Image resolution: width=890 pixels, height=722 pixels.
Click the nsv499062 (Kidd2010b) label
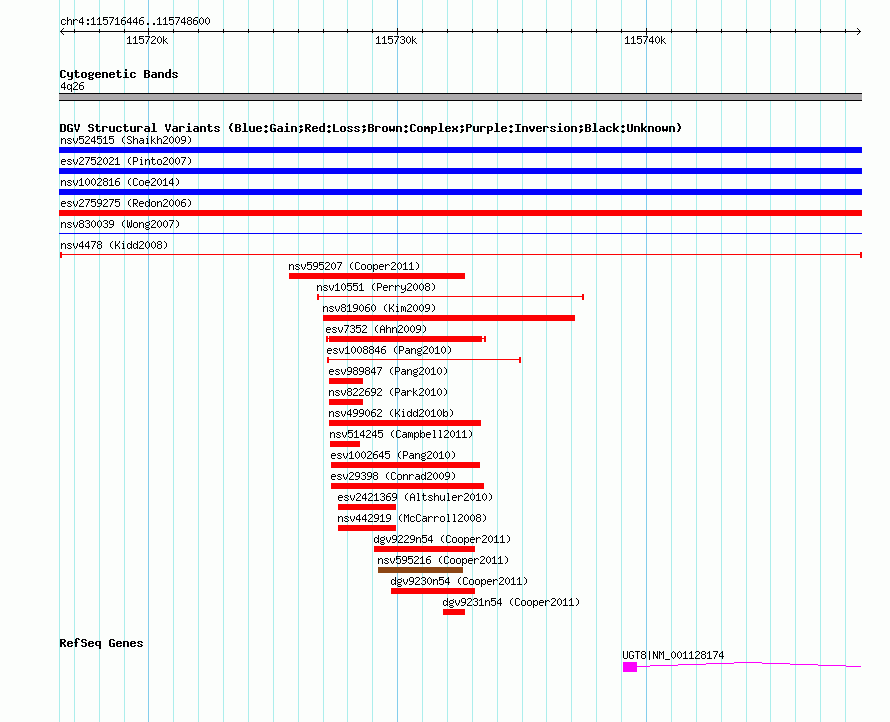(x=391, y=413)
